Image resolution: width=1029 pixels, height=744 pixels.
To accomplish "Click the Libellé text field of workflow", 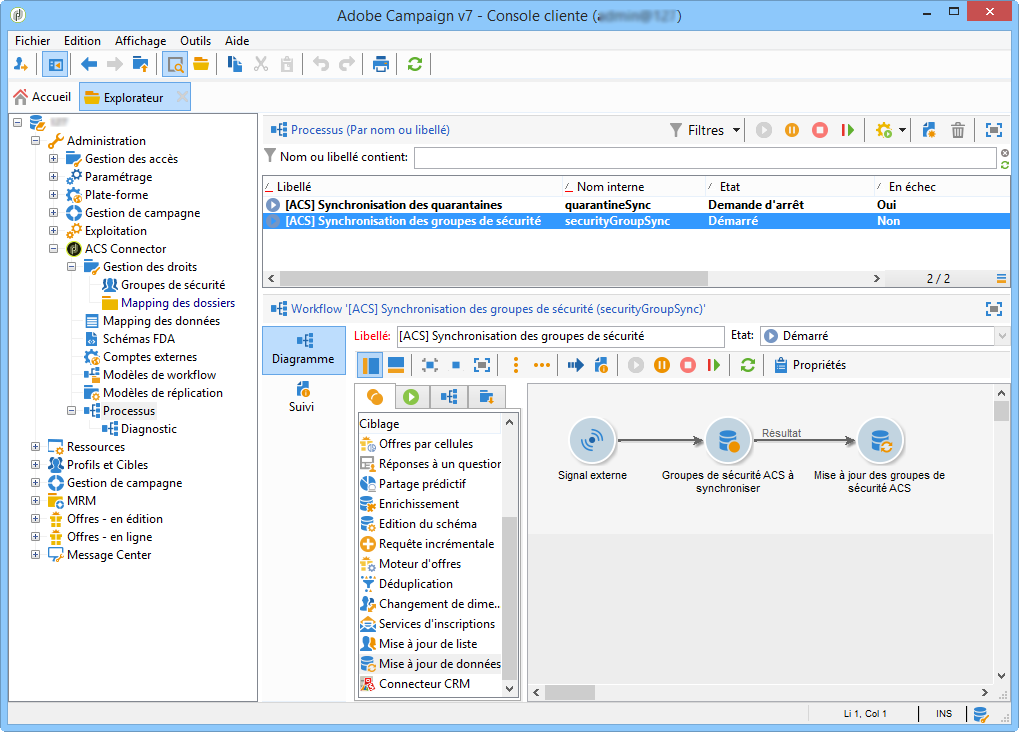I will click(560, 337).
